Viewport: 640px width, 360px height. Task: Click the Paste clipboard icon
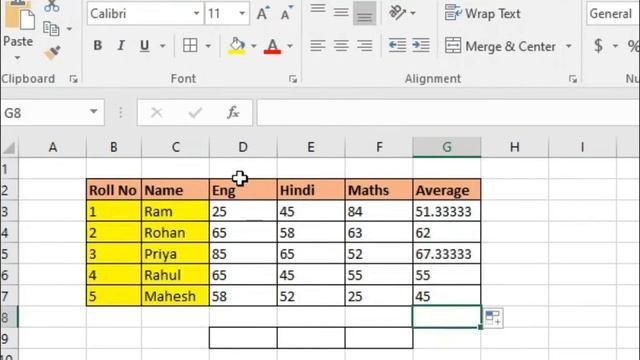click(19, 16)
